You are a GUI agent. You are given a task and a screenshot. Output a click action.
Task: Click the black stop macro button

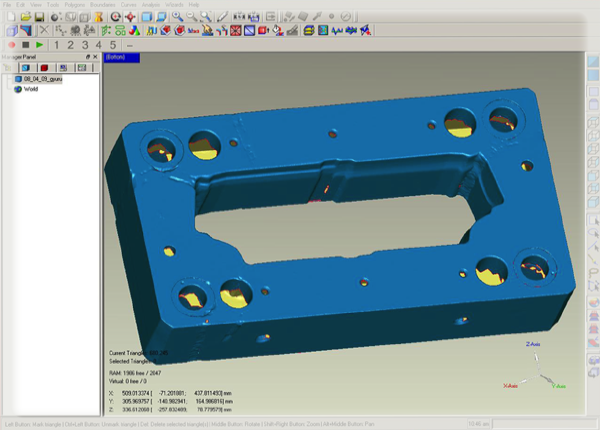pyautogui.click(x=24, y=45)
